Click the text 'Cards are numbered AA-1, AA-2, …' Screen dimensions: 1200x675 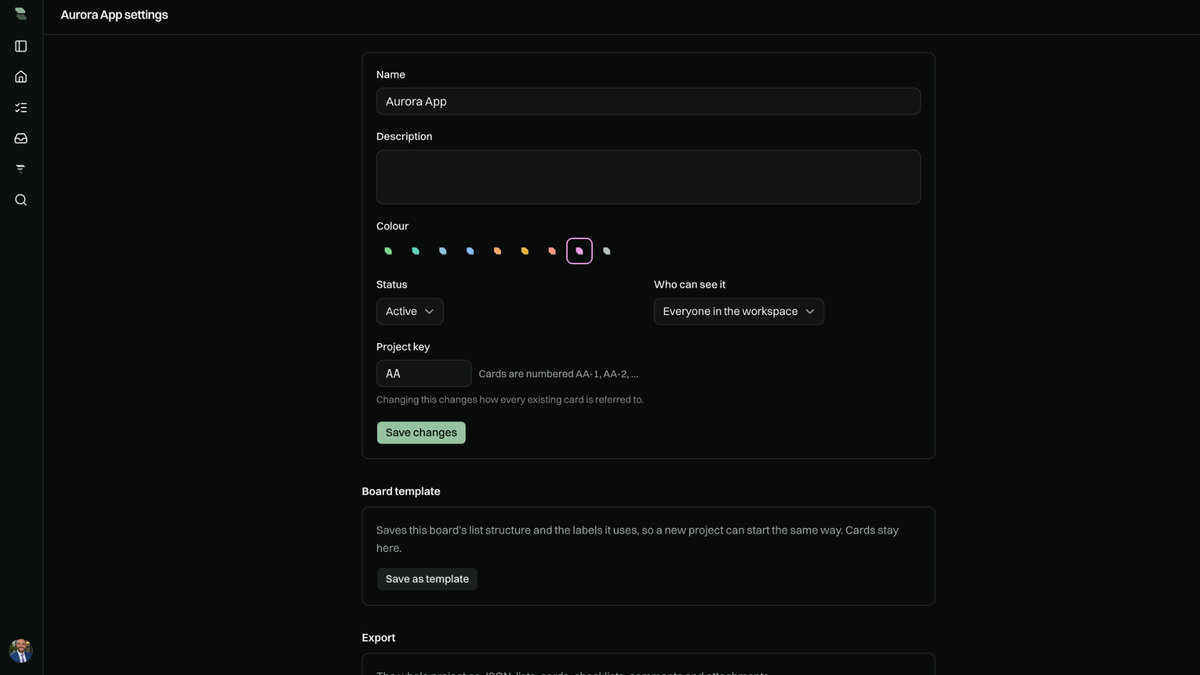tap(559, 374)
